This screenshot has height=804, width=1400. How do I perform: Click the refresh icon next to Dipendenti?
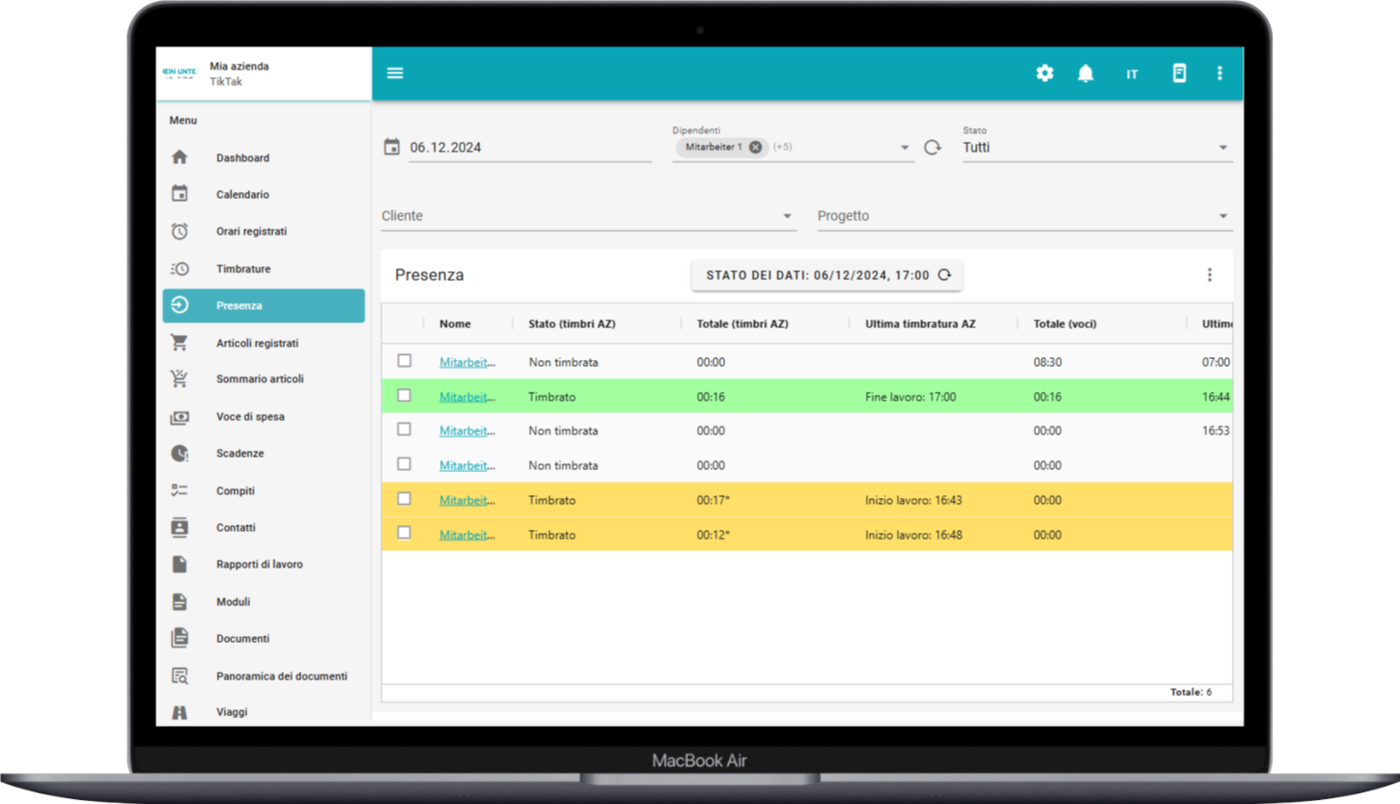[x=932, y=147]
